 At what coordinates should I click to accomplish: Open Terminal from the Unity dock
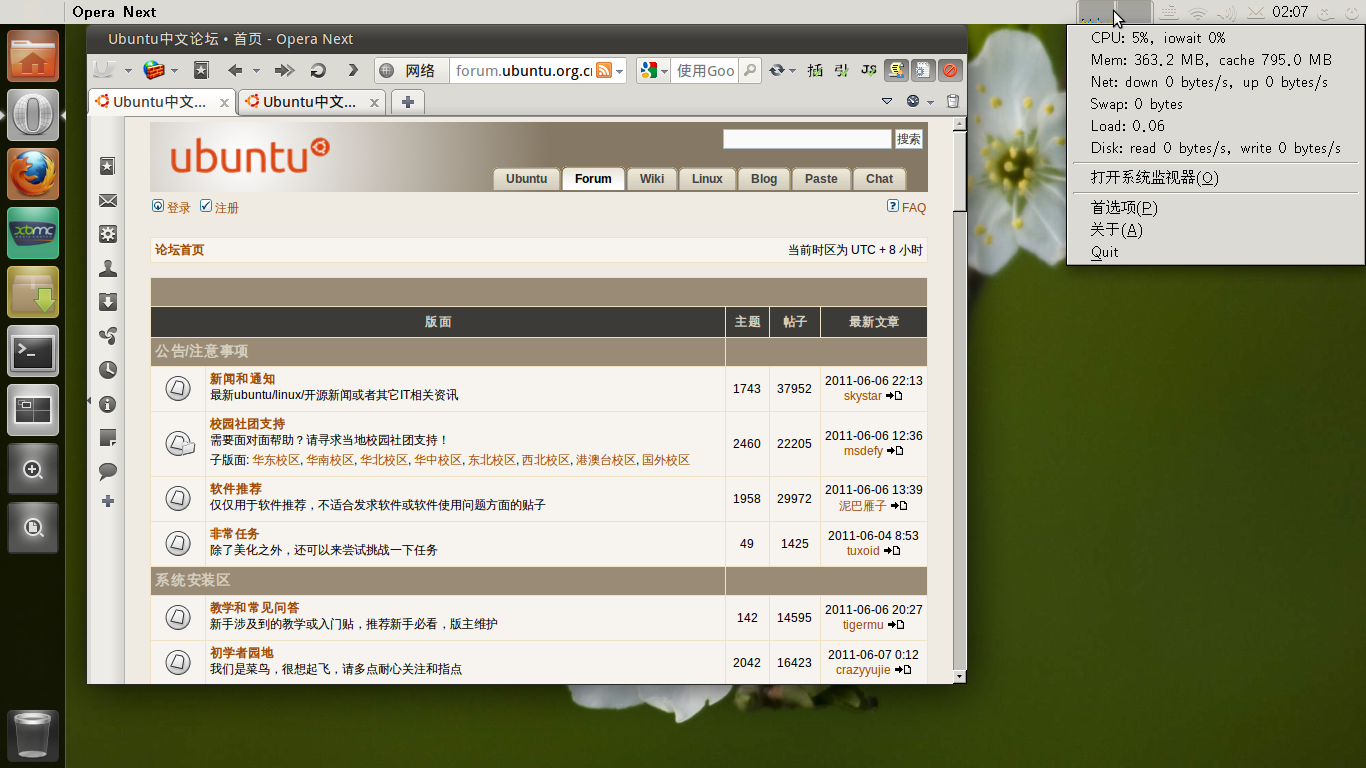[33, 351]
